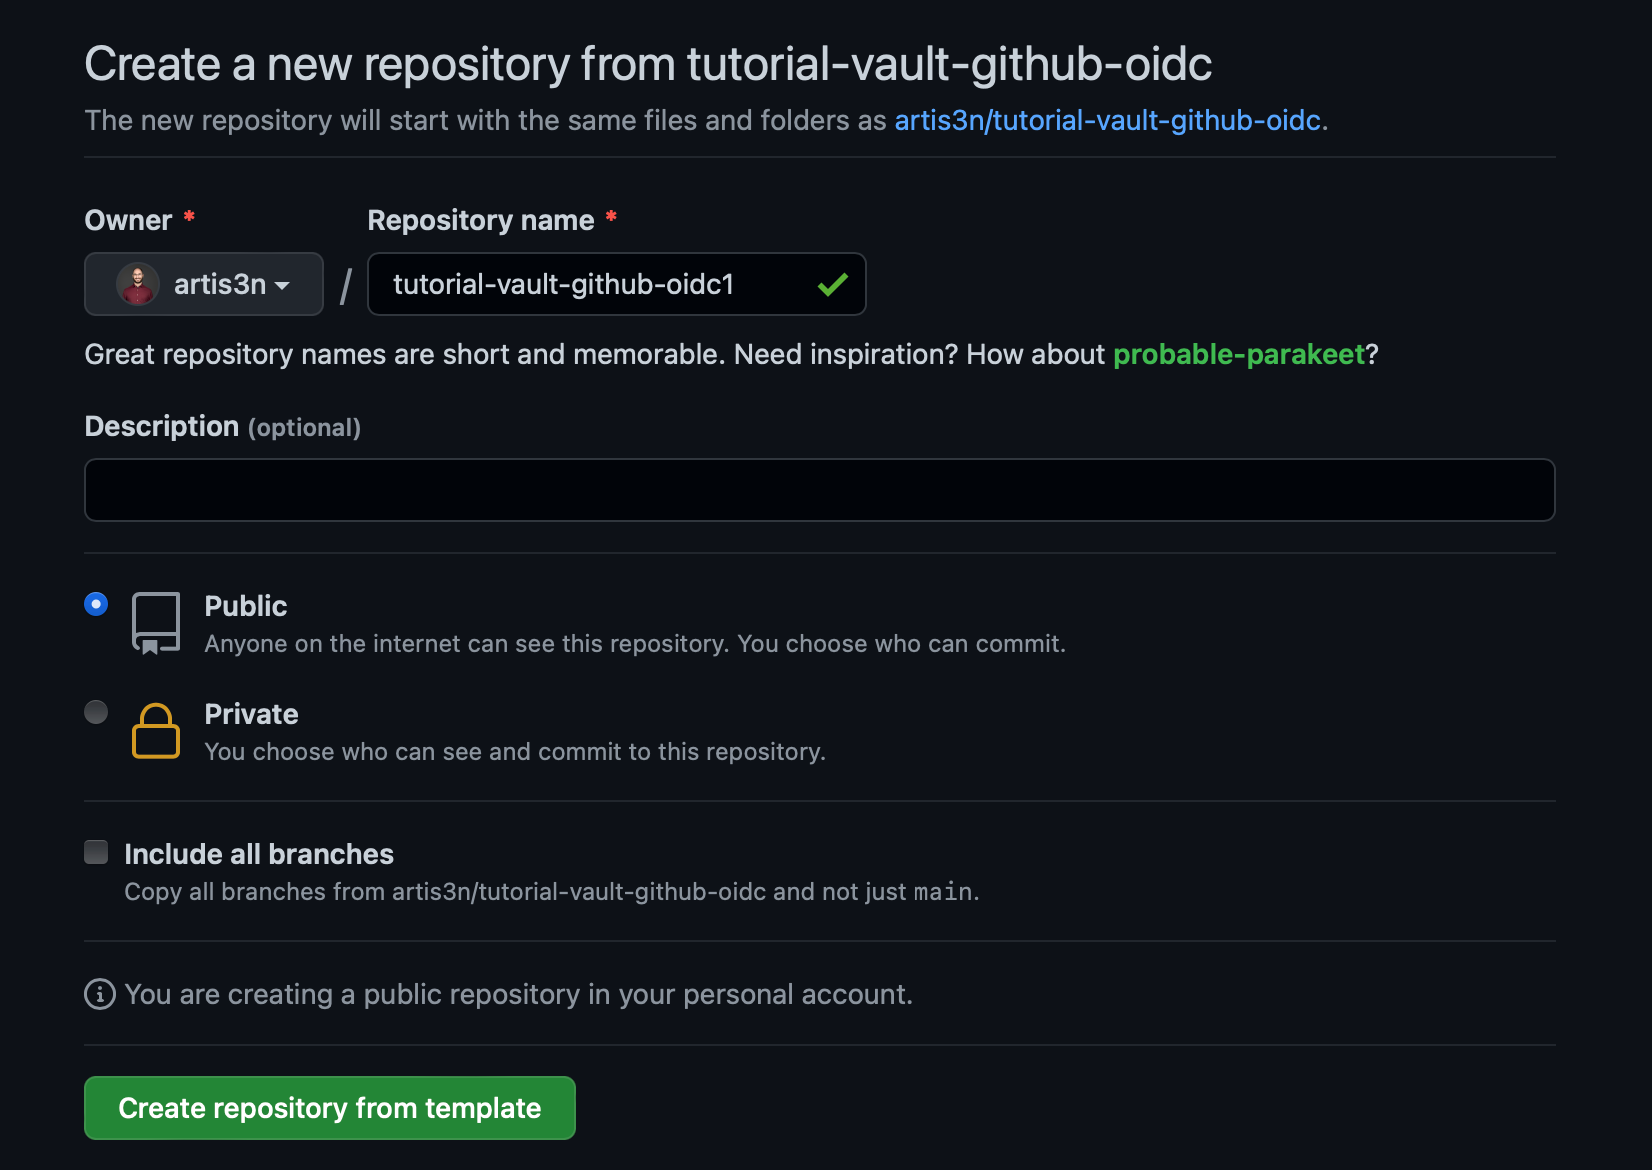Click the Public repository book icon

(x=154, y=622)
